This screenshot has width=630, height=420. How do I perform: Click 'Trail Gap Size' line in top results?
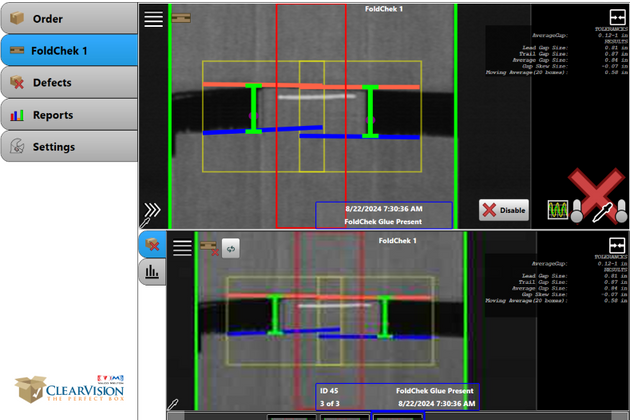[573, 54]
